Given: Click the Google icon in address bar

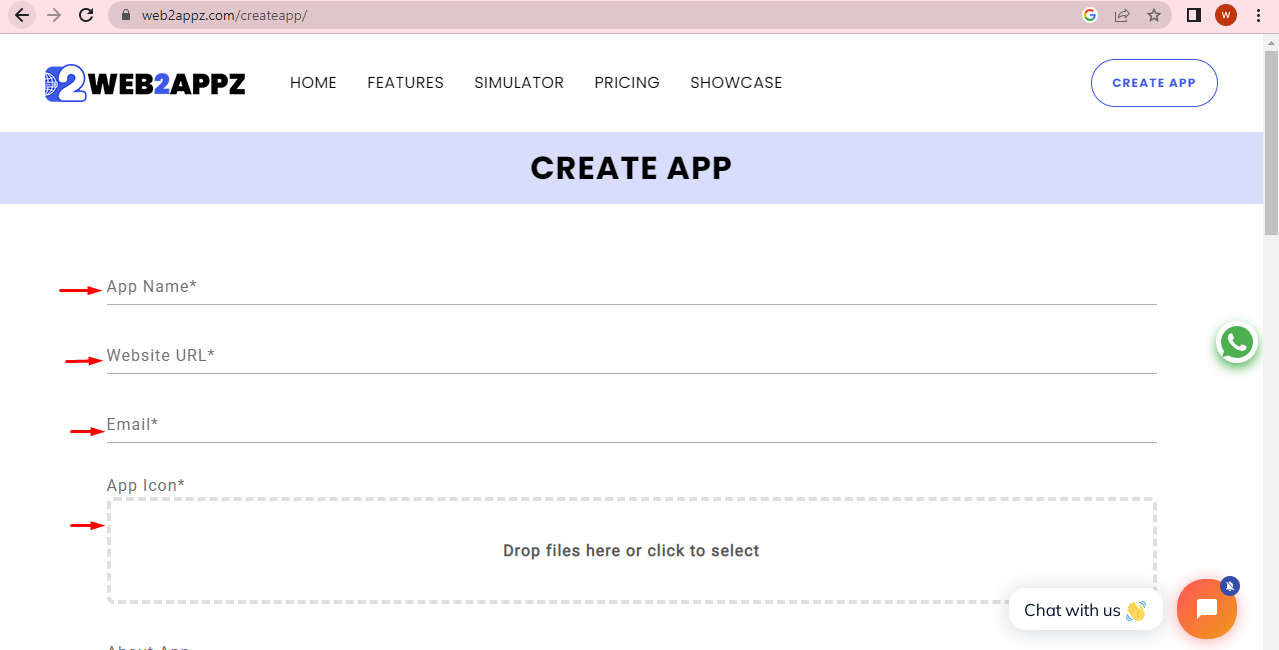Looking at the screenshot, I should [1089, 15].
